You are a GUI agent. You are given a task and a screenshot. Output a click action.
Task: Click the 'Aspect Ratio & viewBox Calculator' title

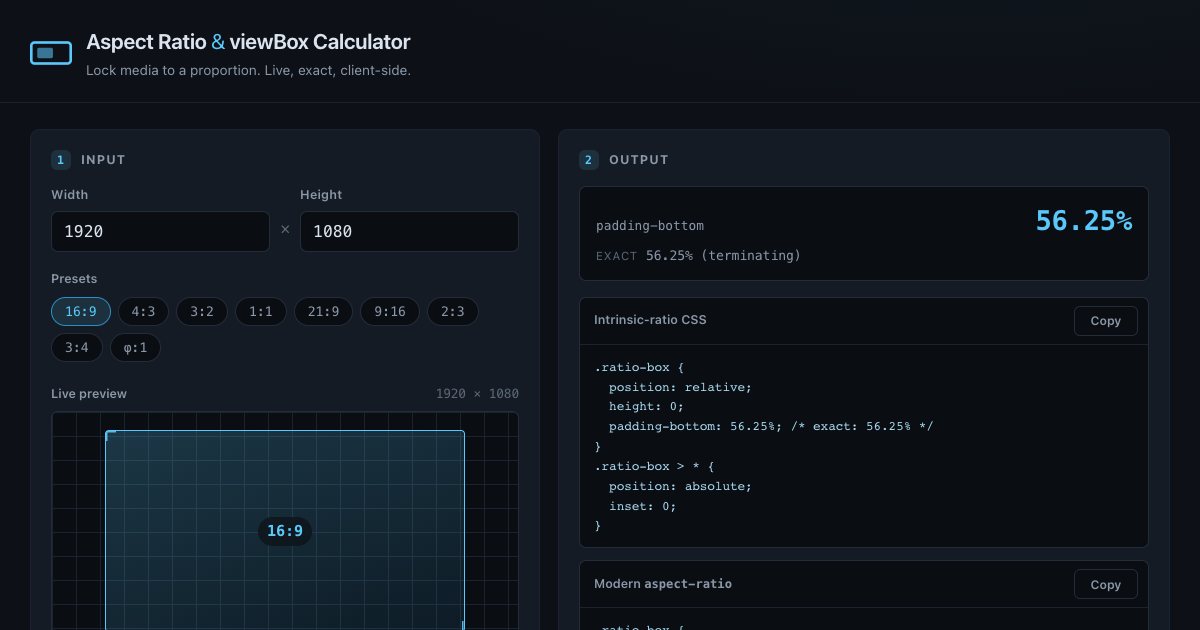(x=248, y=42)
